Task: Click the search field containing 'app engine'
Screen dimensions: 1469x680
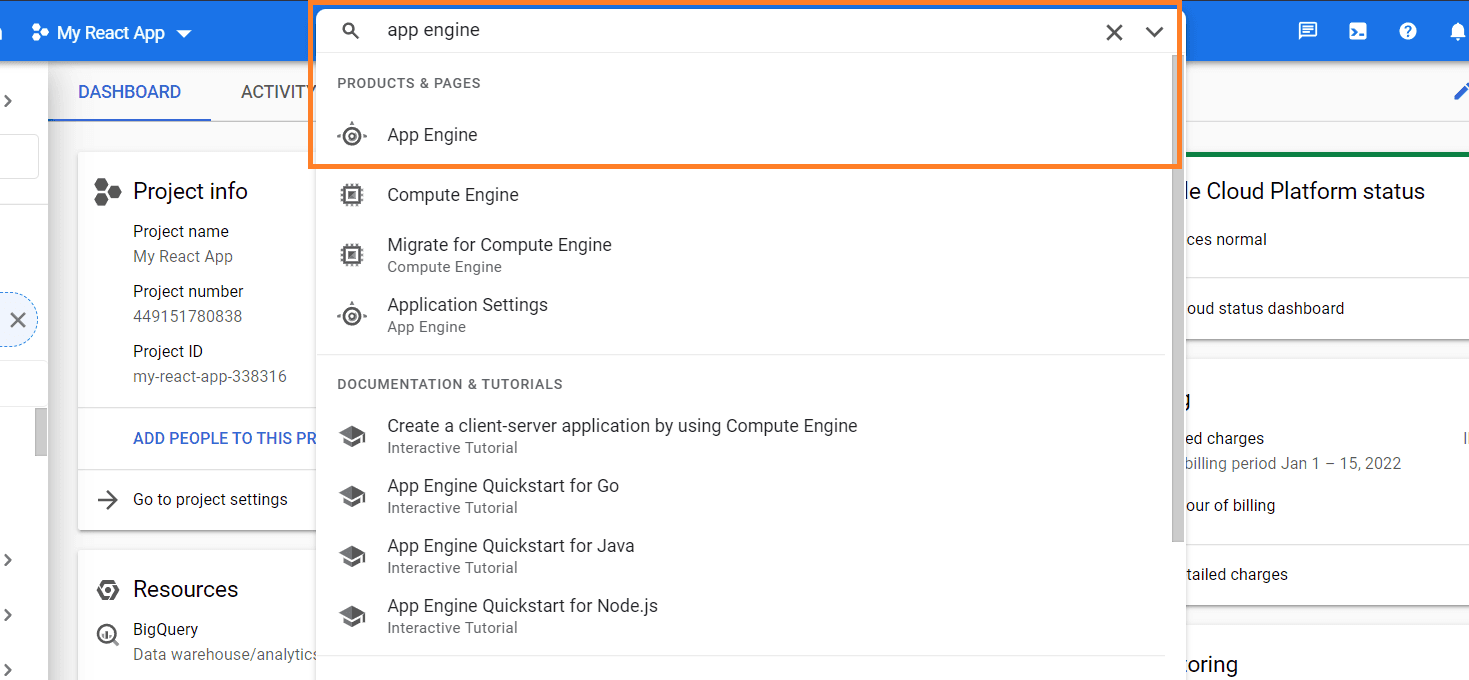Action: pyautogui.click(x=738, y=31)
